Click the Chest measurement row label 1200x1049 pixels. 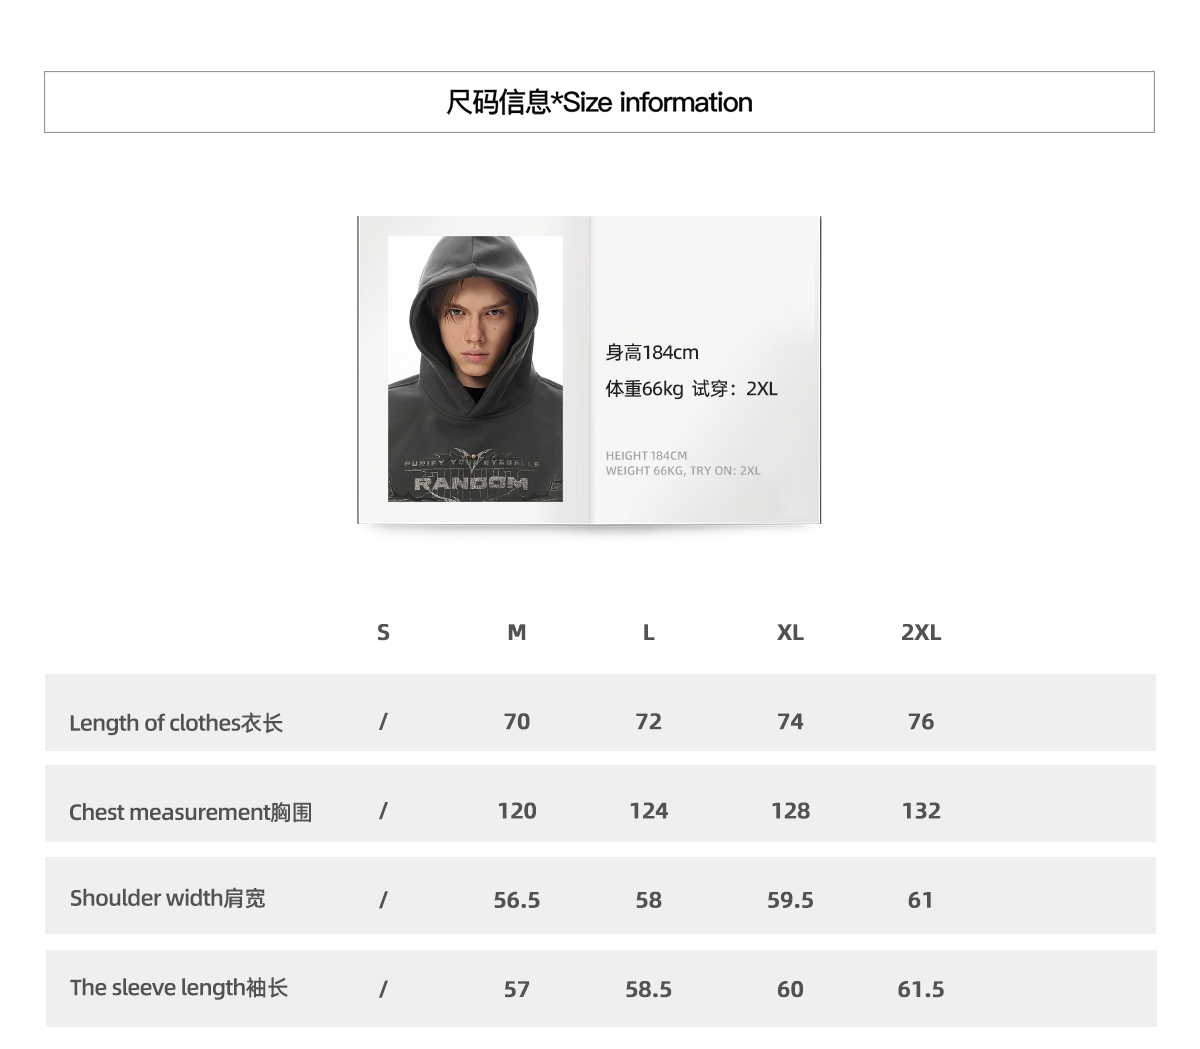(190, 812)
